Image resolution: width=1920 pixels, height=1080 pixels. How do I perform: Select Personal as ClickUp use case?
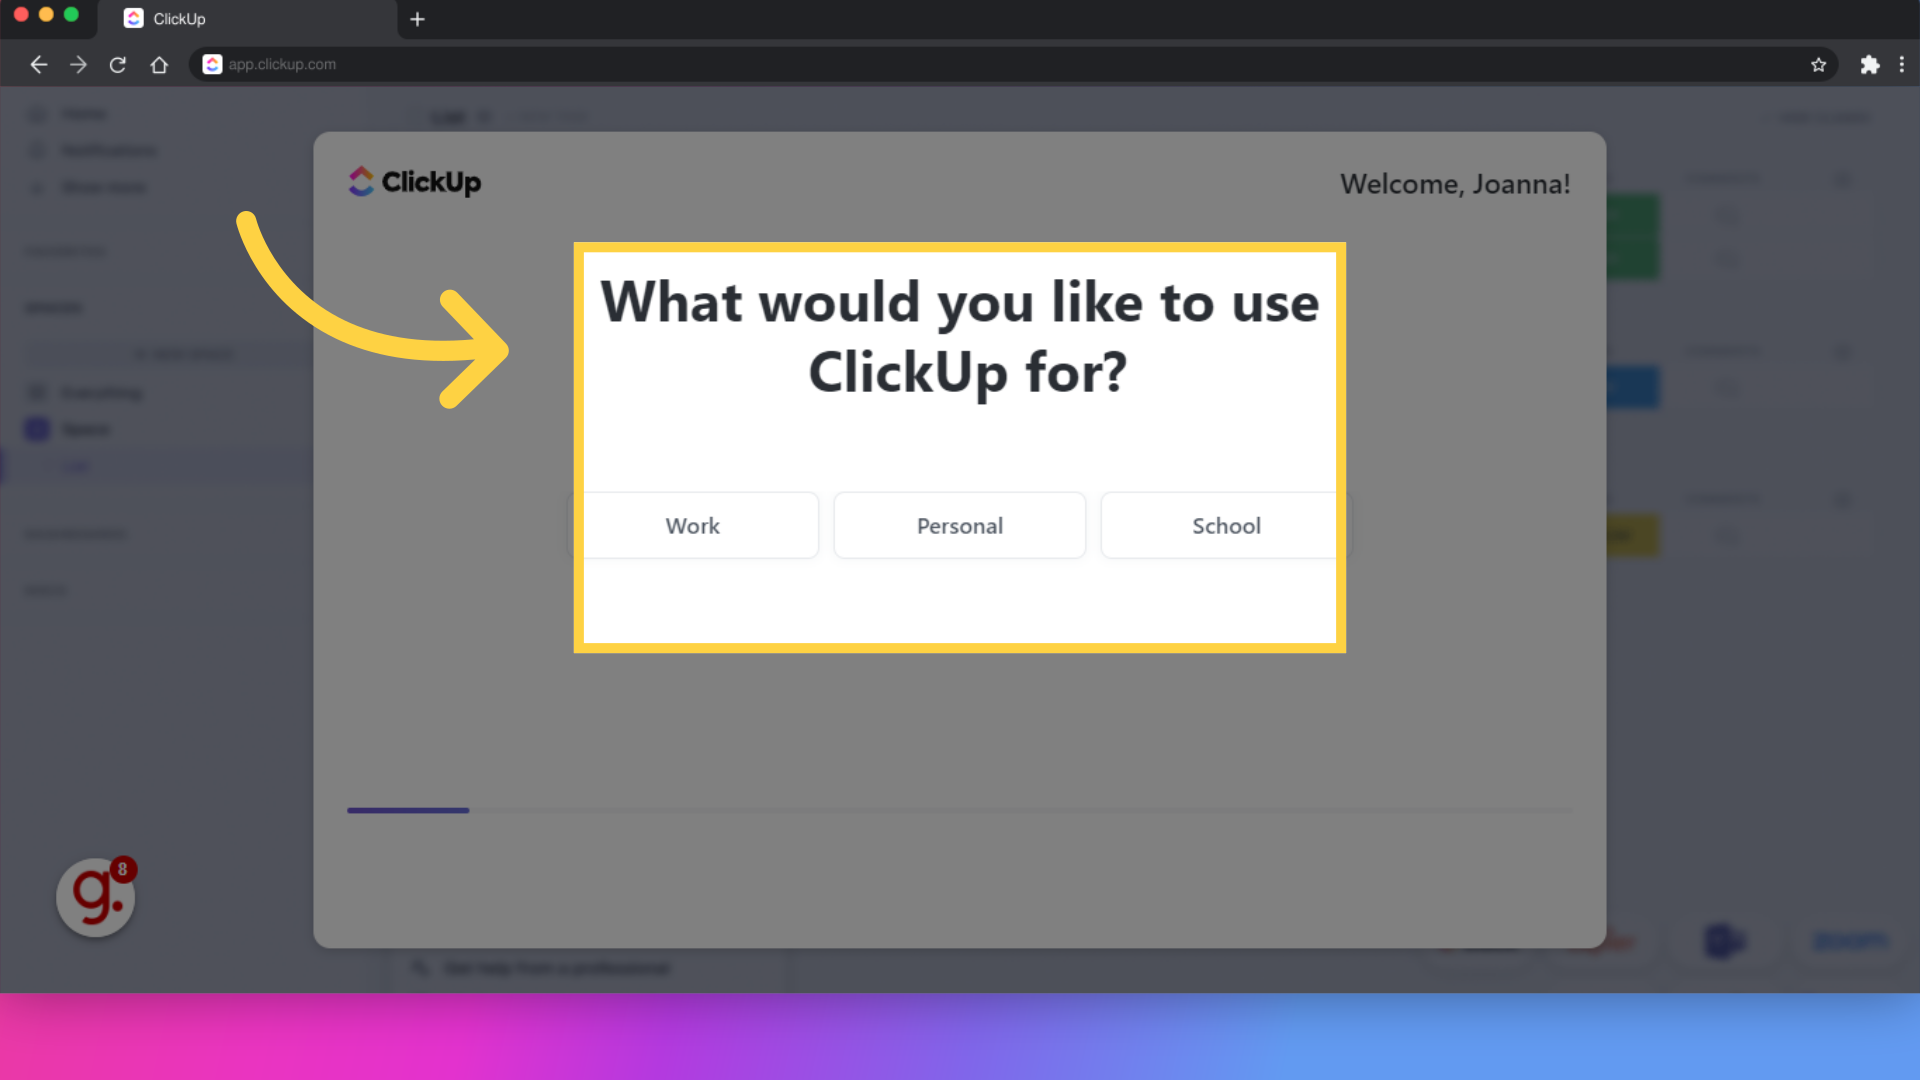click(960, 525)
